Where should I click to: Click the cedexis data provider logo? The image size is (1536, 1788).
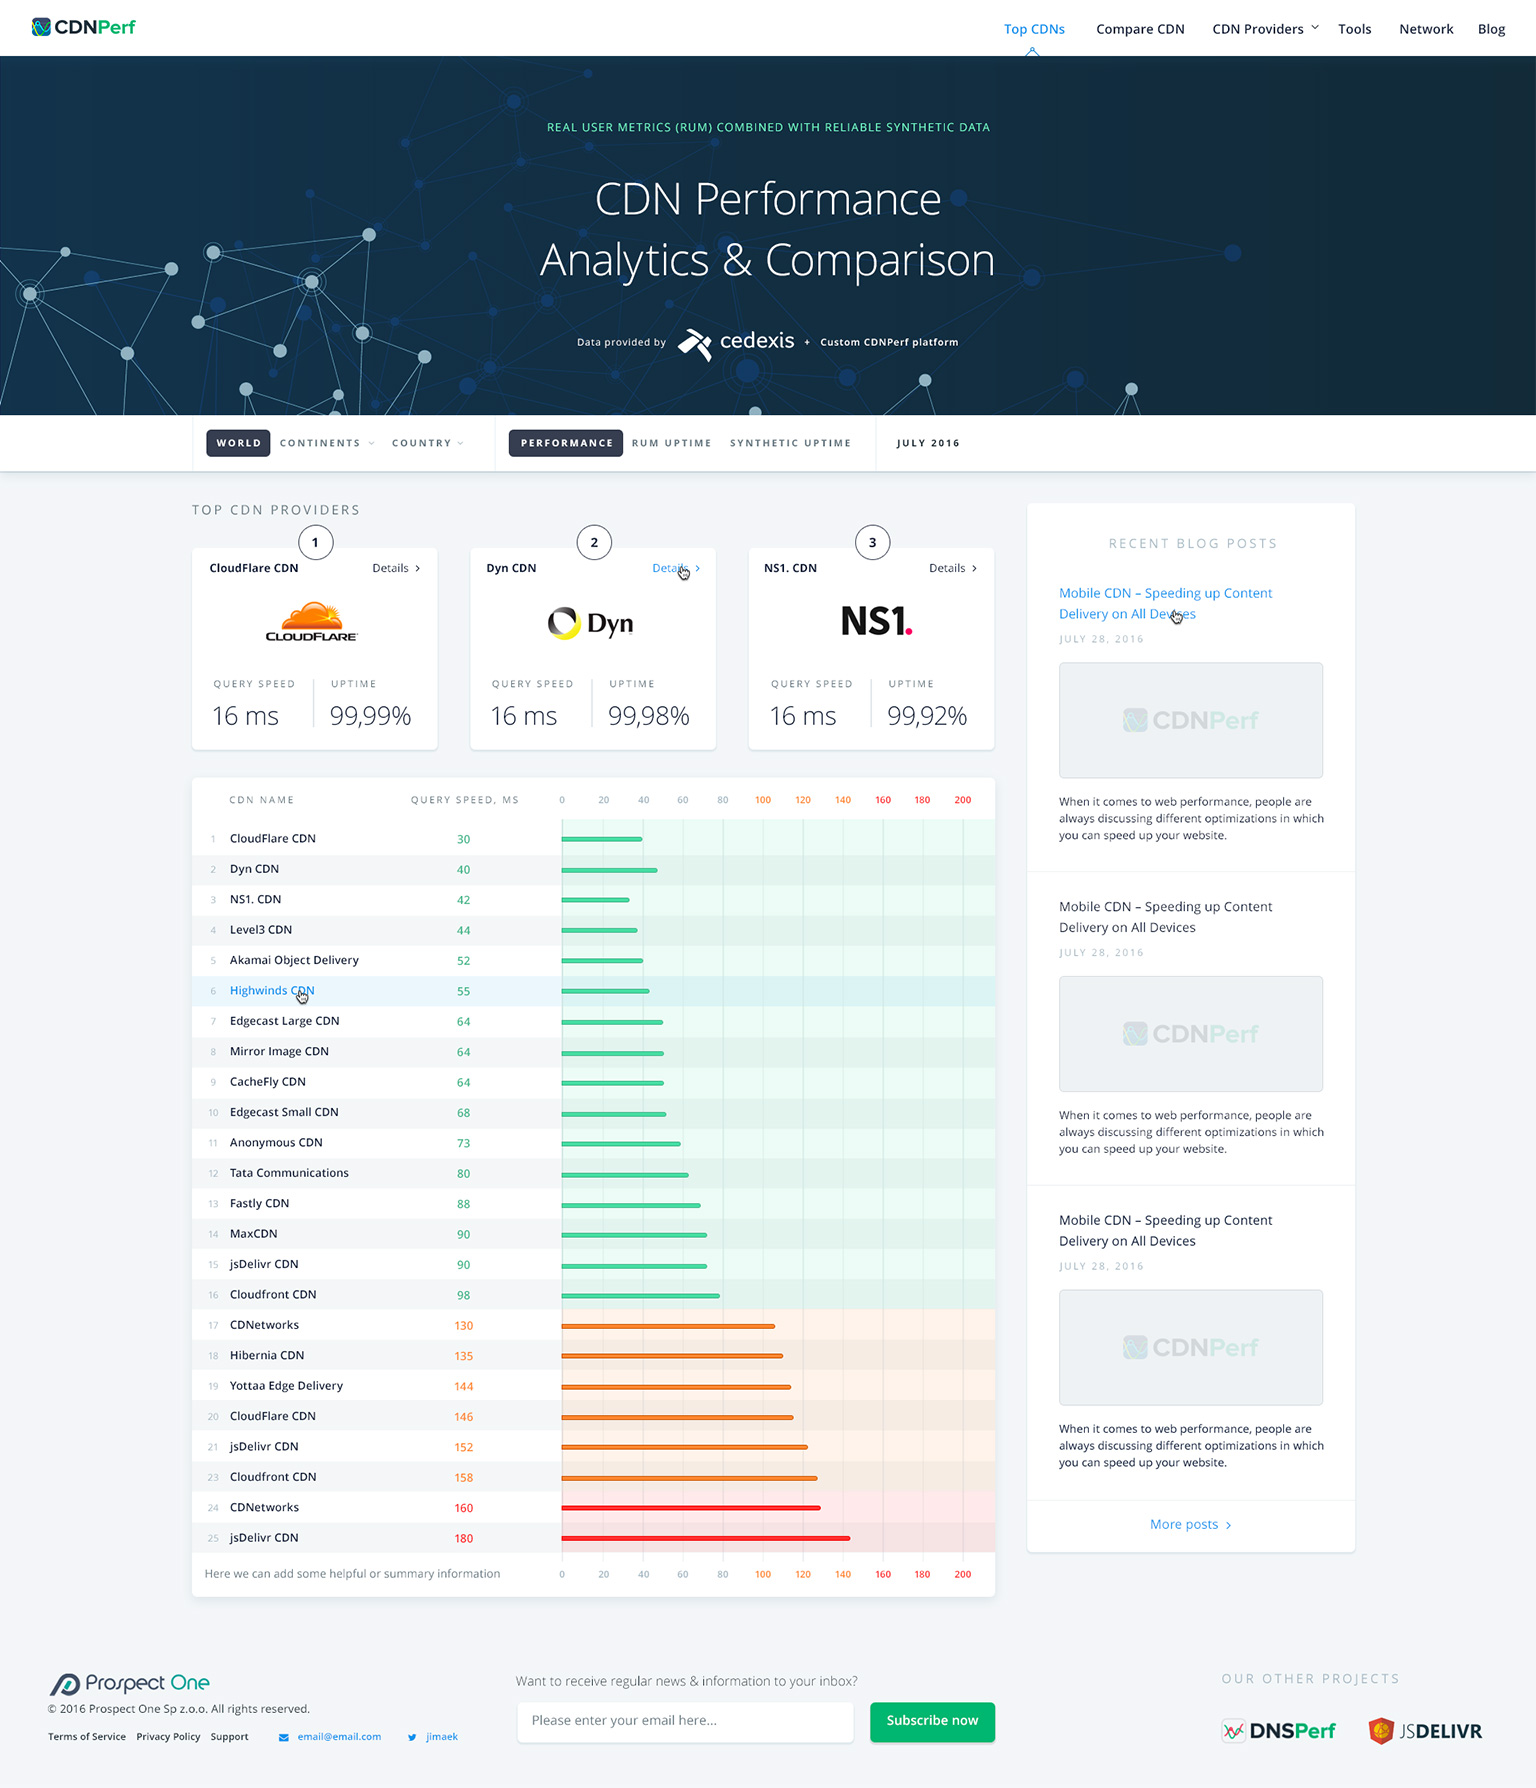point(737,342)
